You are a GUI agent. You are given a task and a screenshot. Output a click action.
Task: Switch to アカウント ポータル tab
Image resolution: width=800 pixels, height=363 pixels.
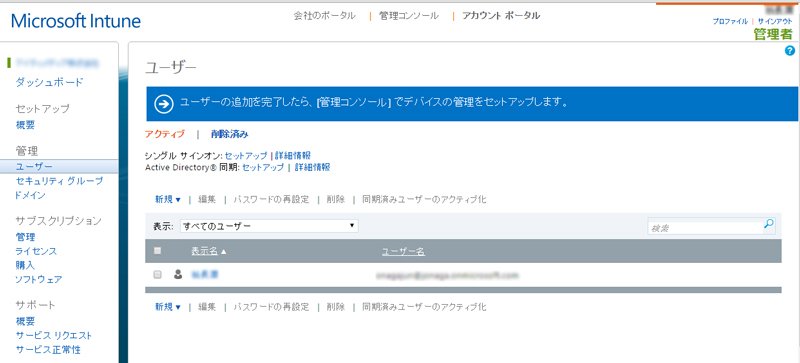point(501,16)
